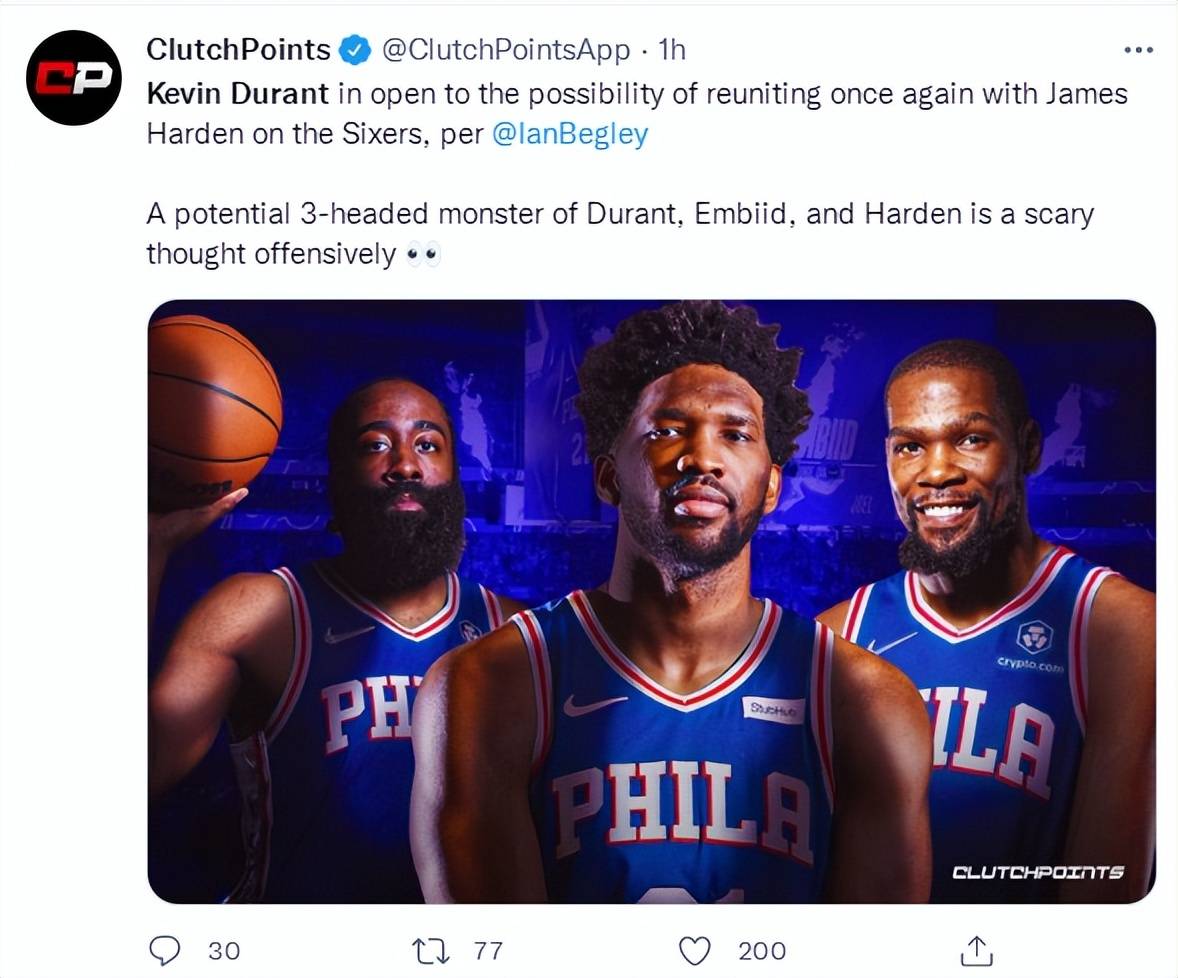
Task: Open the ClutchPoints CP profile avatar
Action: (73, 77)
